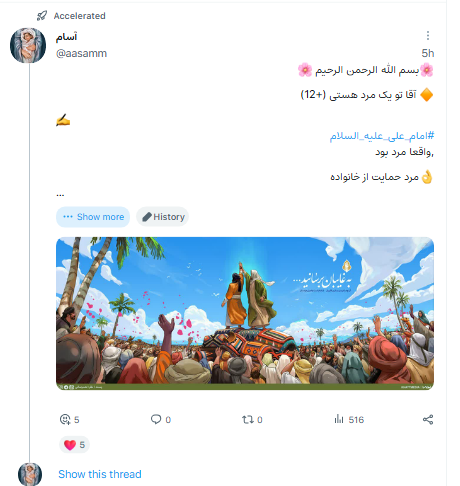Click the small avatar beside thread link
460x486 pixels.
pyautogui.click(x=30, y=474)
